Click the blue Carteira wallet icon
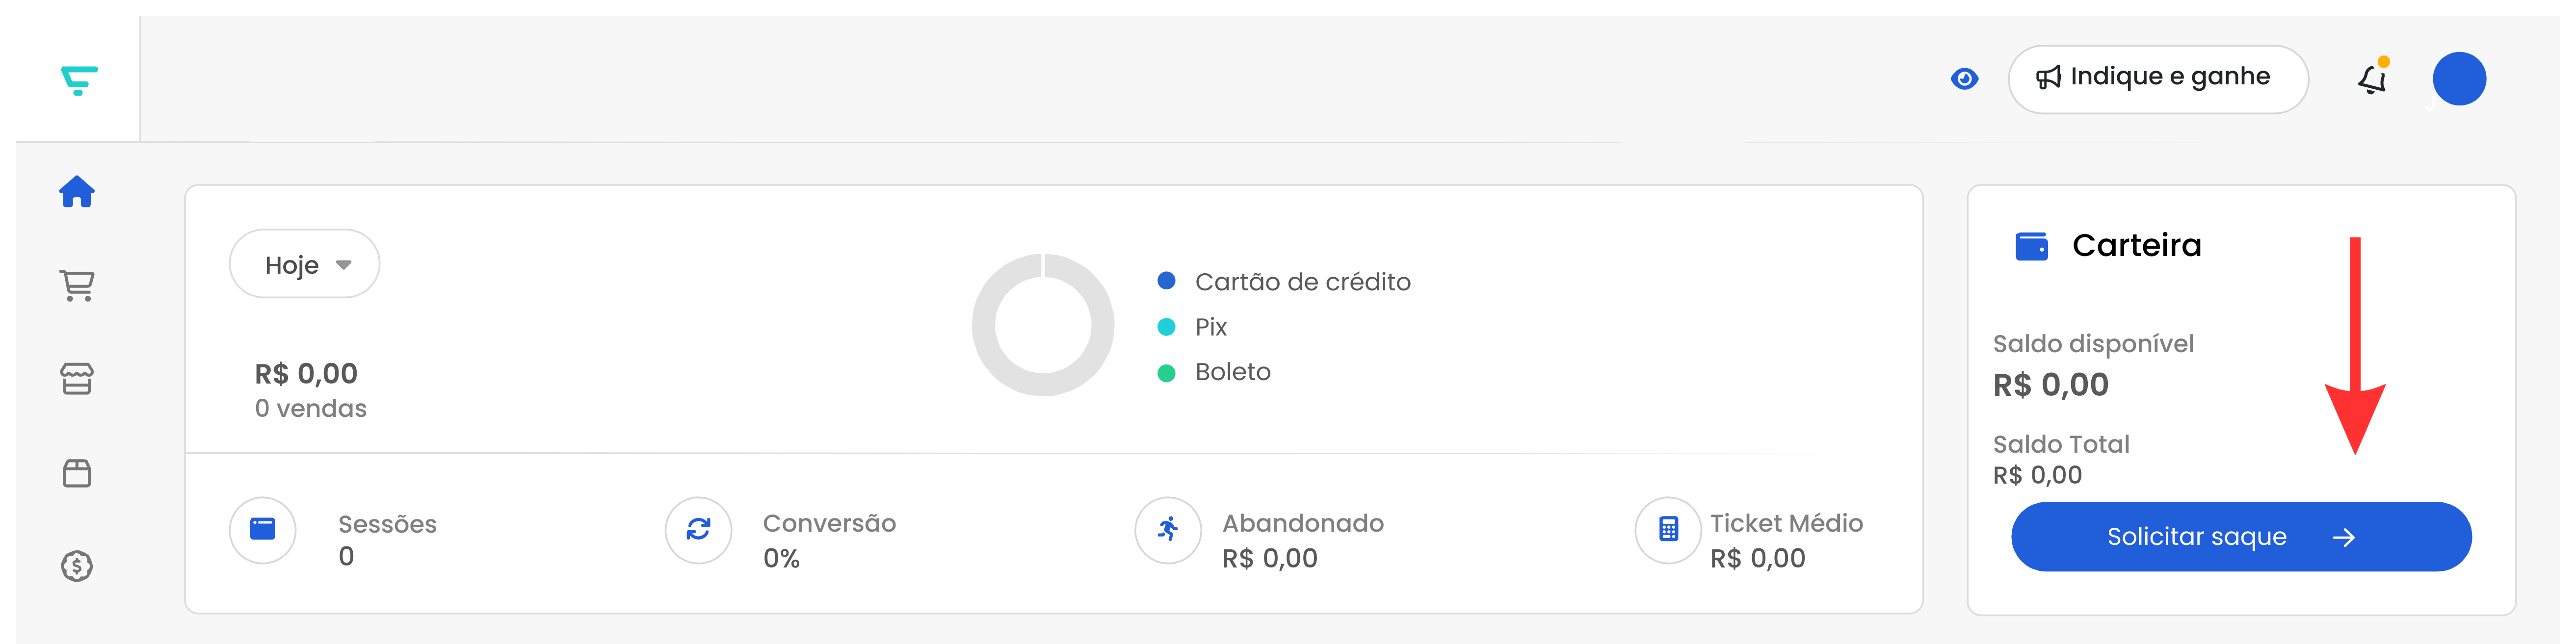 coord(2031,246)
